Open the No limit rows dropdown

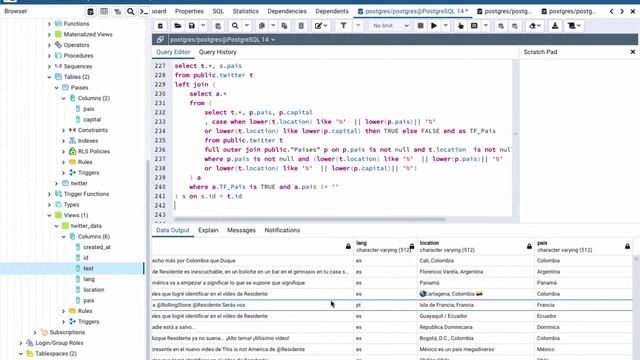tap(390, 26)
